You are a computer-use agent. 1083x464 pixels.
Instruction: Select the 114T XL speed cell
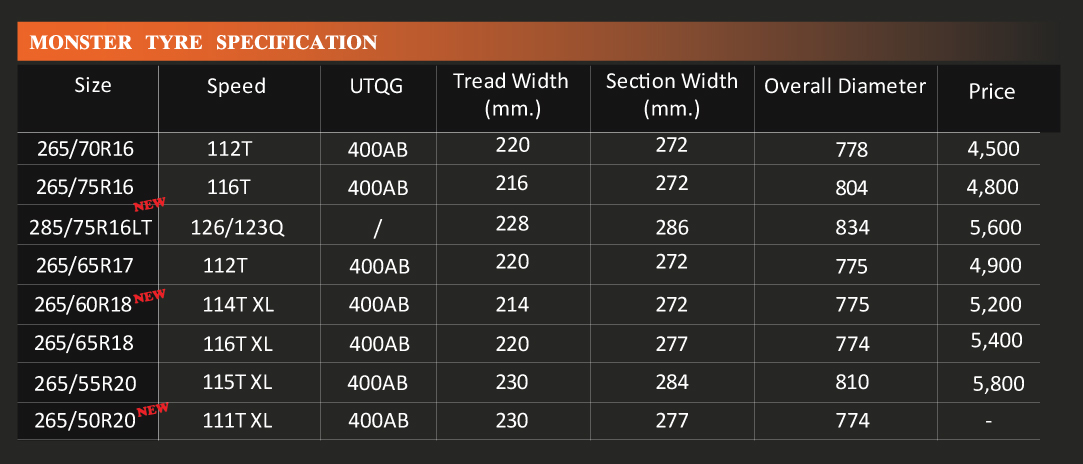coord(236,304)
